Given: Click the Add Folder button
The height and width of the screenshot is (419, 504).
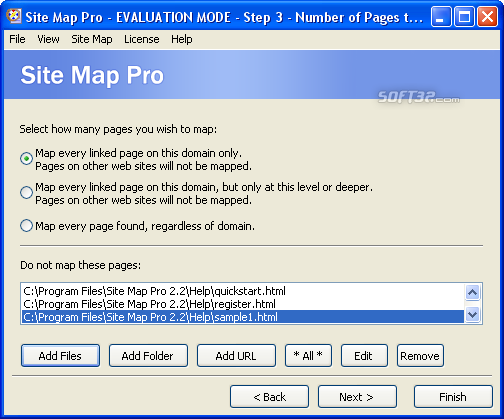Looking at the screenshot, I should 148,356.
